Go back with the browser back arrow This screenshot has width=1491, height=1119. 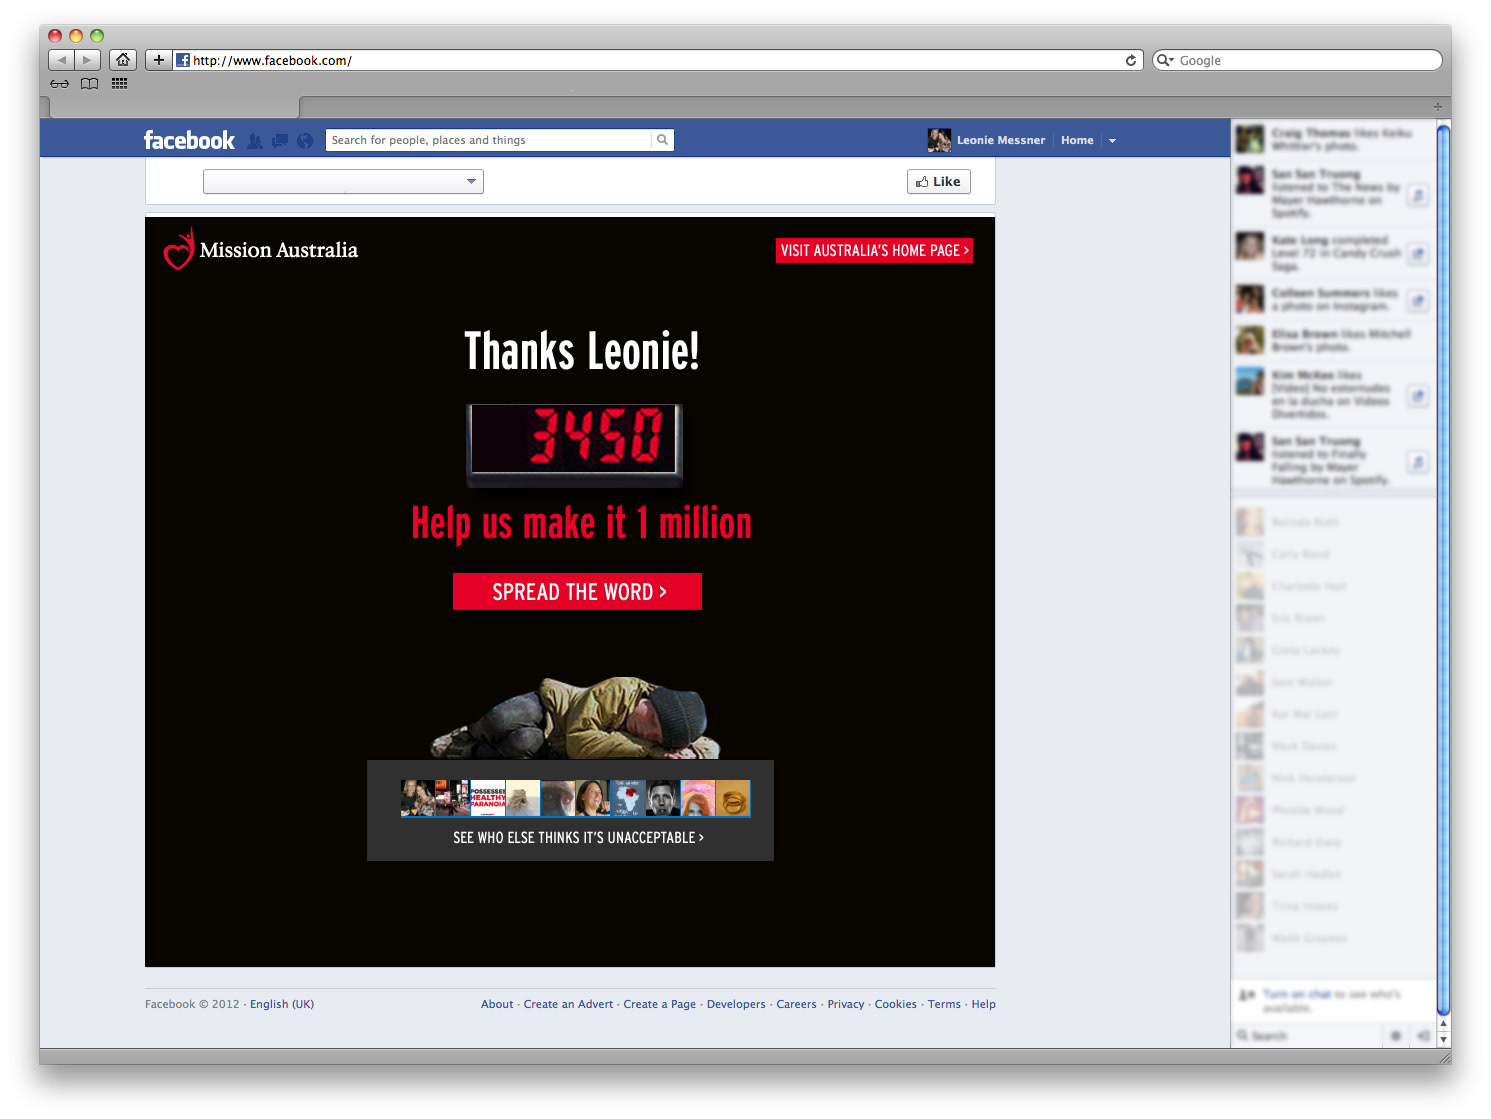coord(62,60)
